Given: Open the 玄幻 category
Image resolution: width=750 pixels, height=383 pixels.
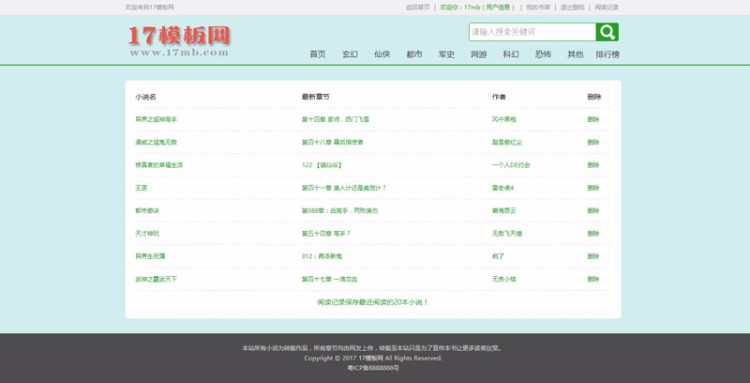Looking at the screenshot, I should pyautogui.click(x=350, y=55).
